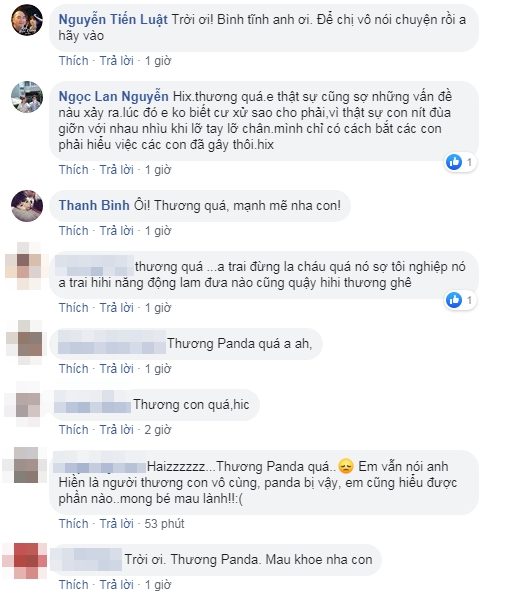510x602 pixels.
Task: Like Nguyễn Tiến Luật's comment with Thích
Action: (x=73, y=61)
